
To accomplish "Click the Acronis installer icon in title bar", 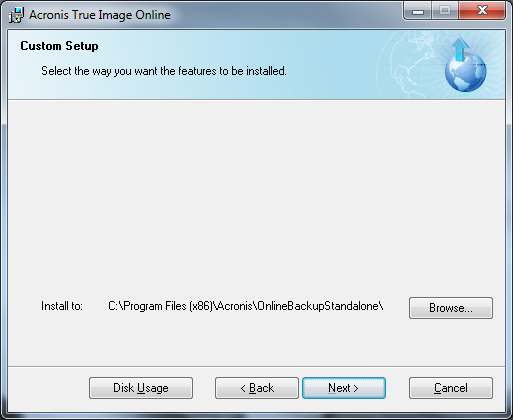I will tap(16, 15).
